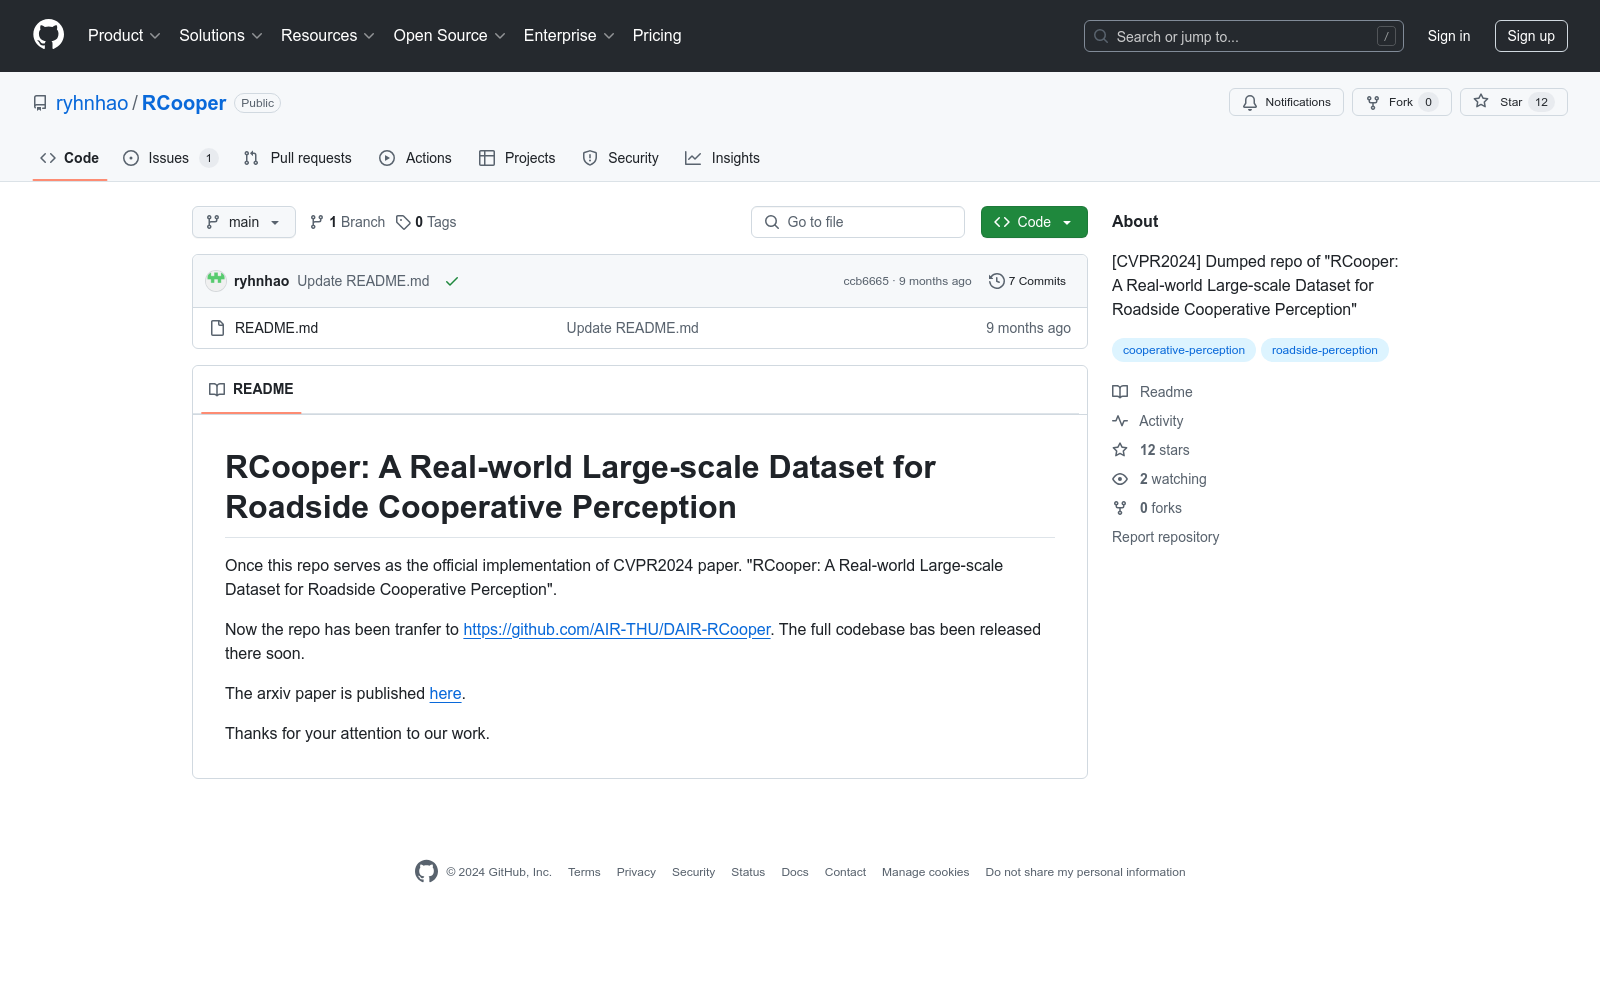Click the Contact footer link

(845, 872)
